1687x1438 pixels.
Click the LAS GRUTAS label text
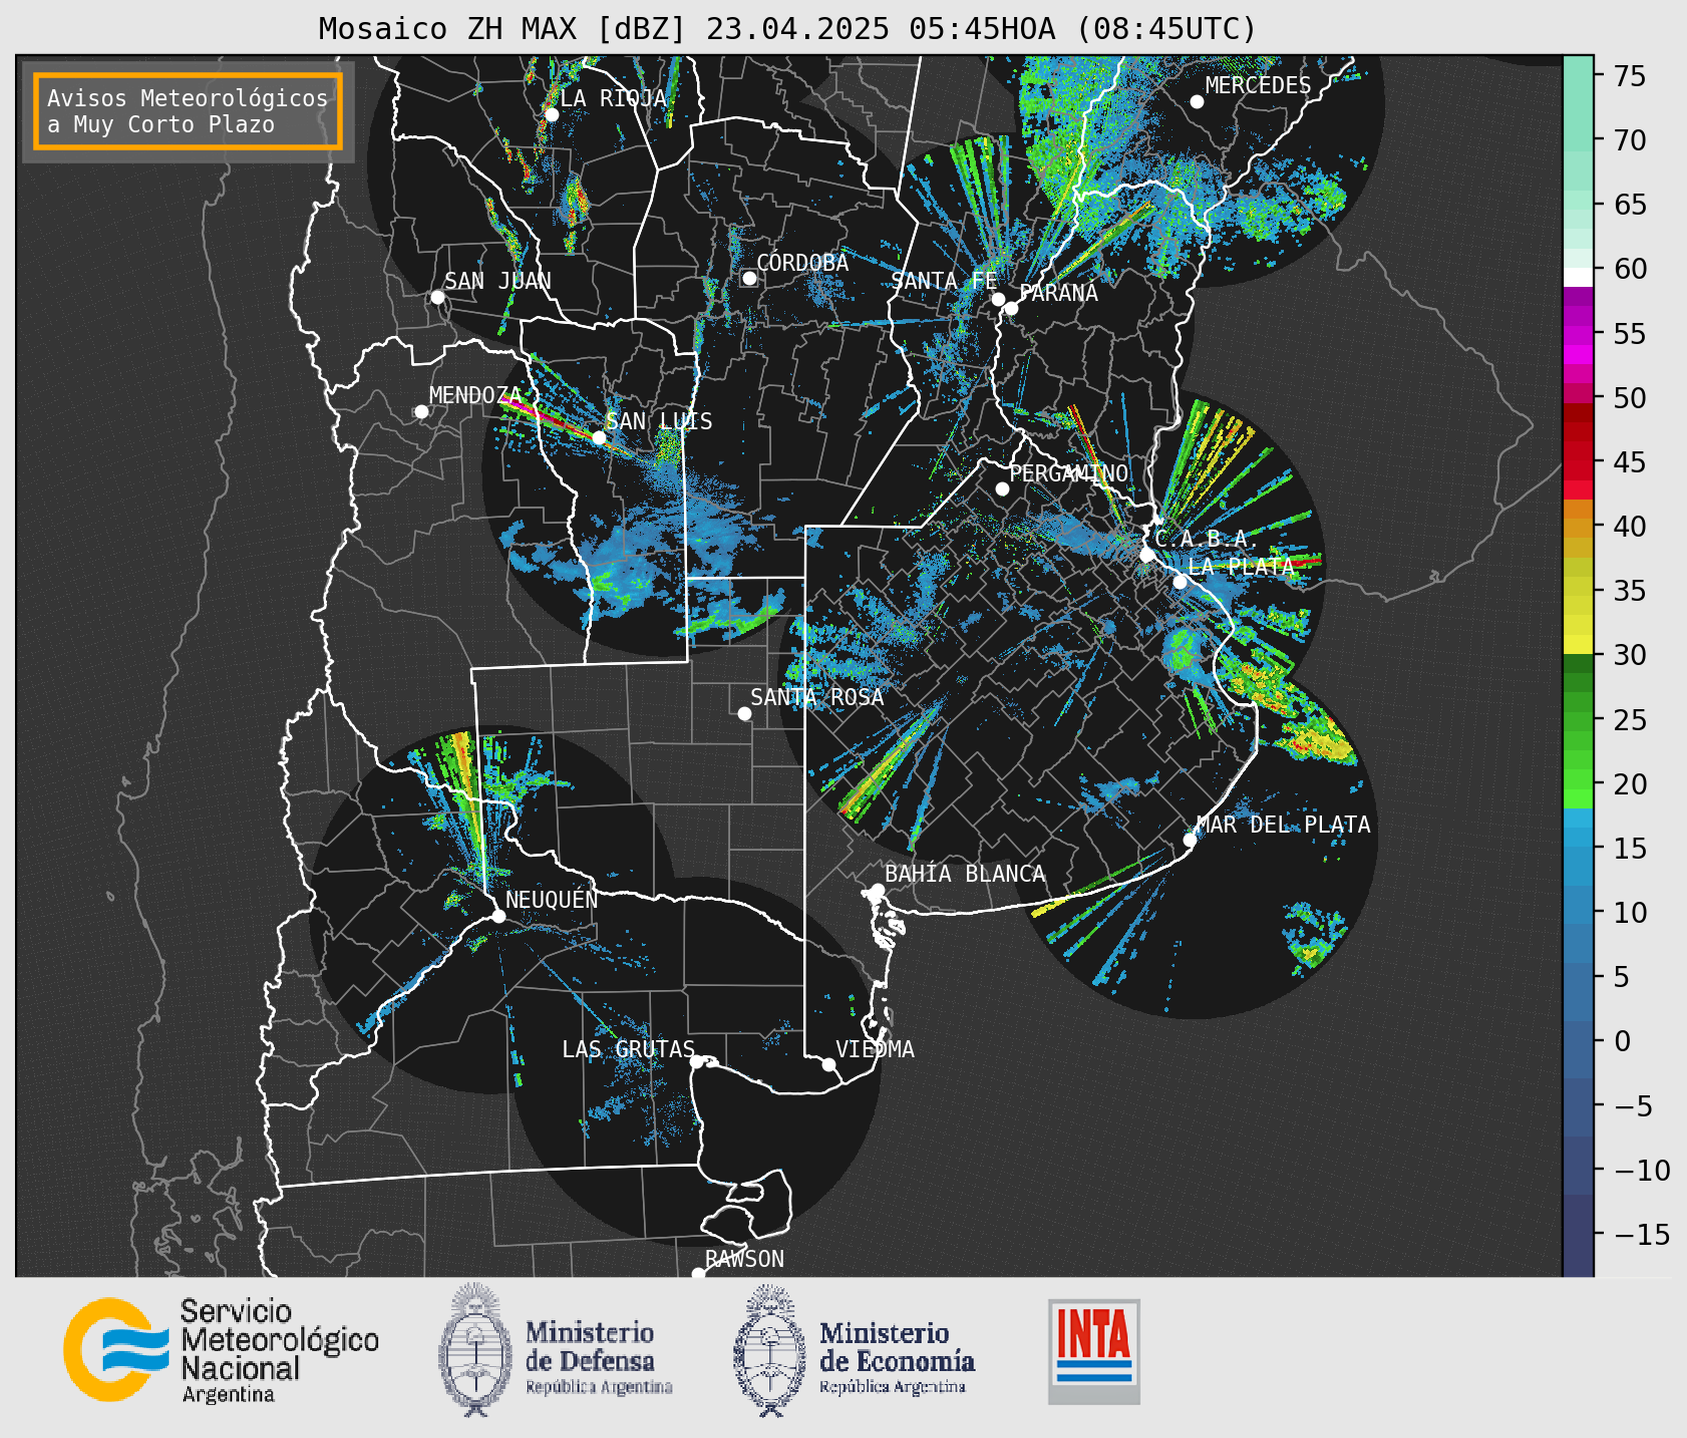pyautogui.click(x=628, y=1049)
